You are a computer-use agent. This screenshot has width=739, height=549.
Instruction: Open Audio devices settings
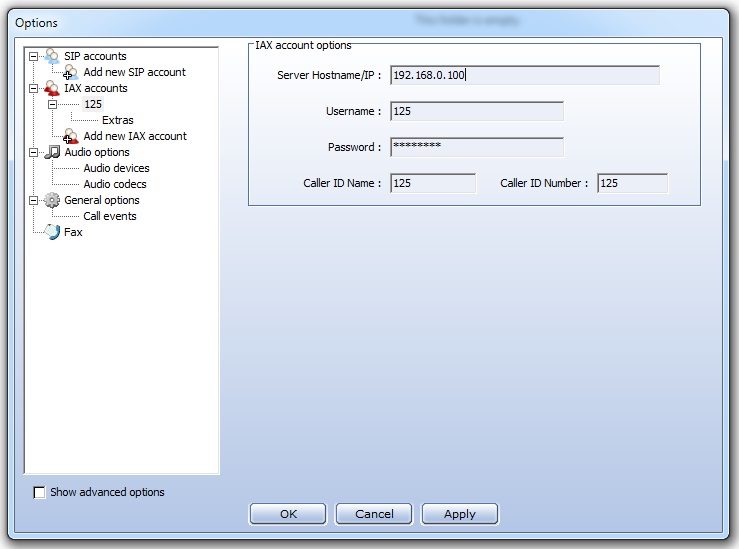(x=116, y=168)
